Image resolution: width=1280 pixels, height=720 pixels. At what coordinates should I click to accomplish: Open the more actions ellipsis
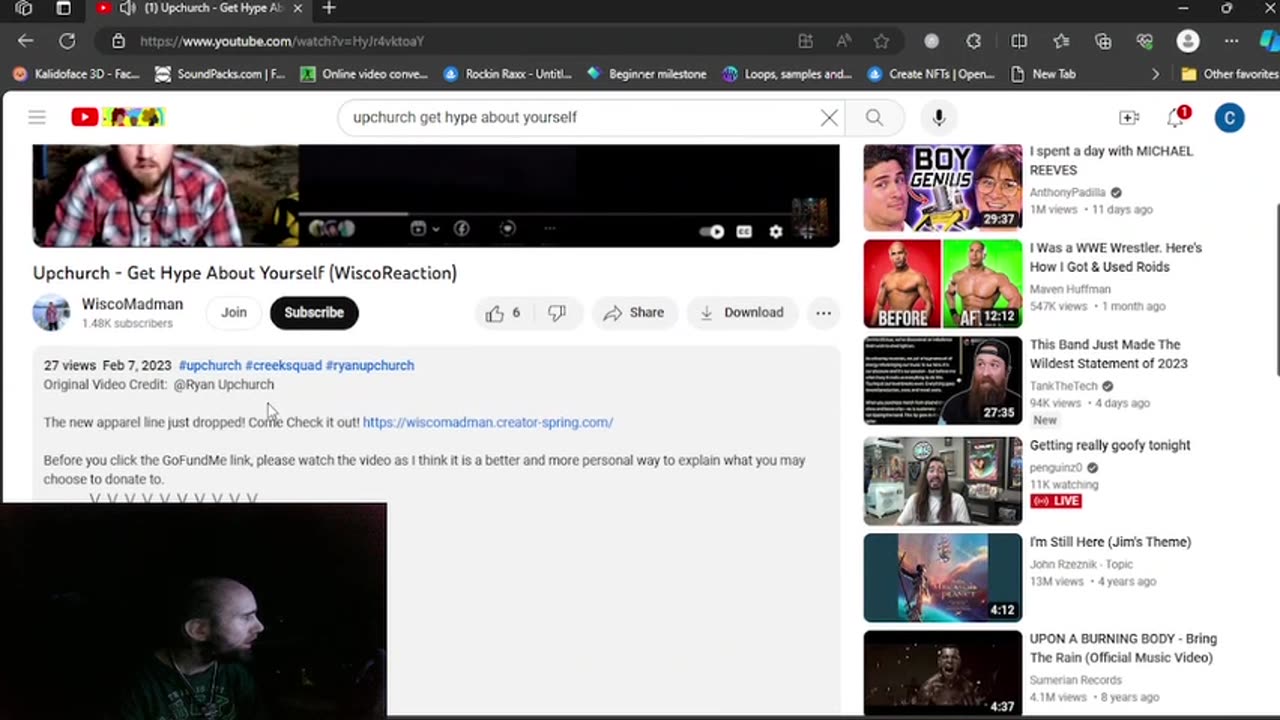[x=823, y=313]
